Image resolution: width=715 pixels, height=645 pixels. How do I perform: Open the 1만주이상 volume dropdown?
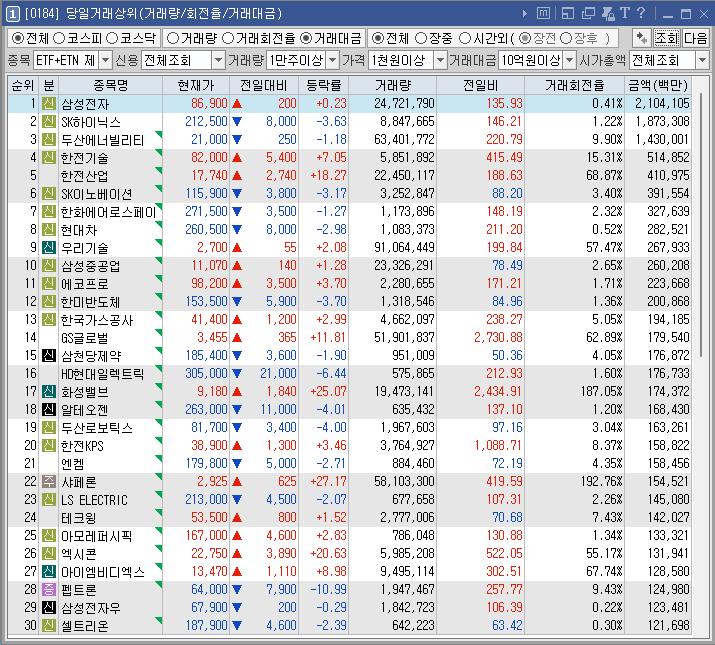tap(333, 60)
